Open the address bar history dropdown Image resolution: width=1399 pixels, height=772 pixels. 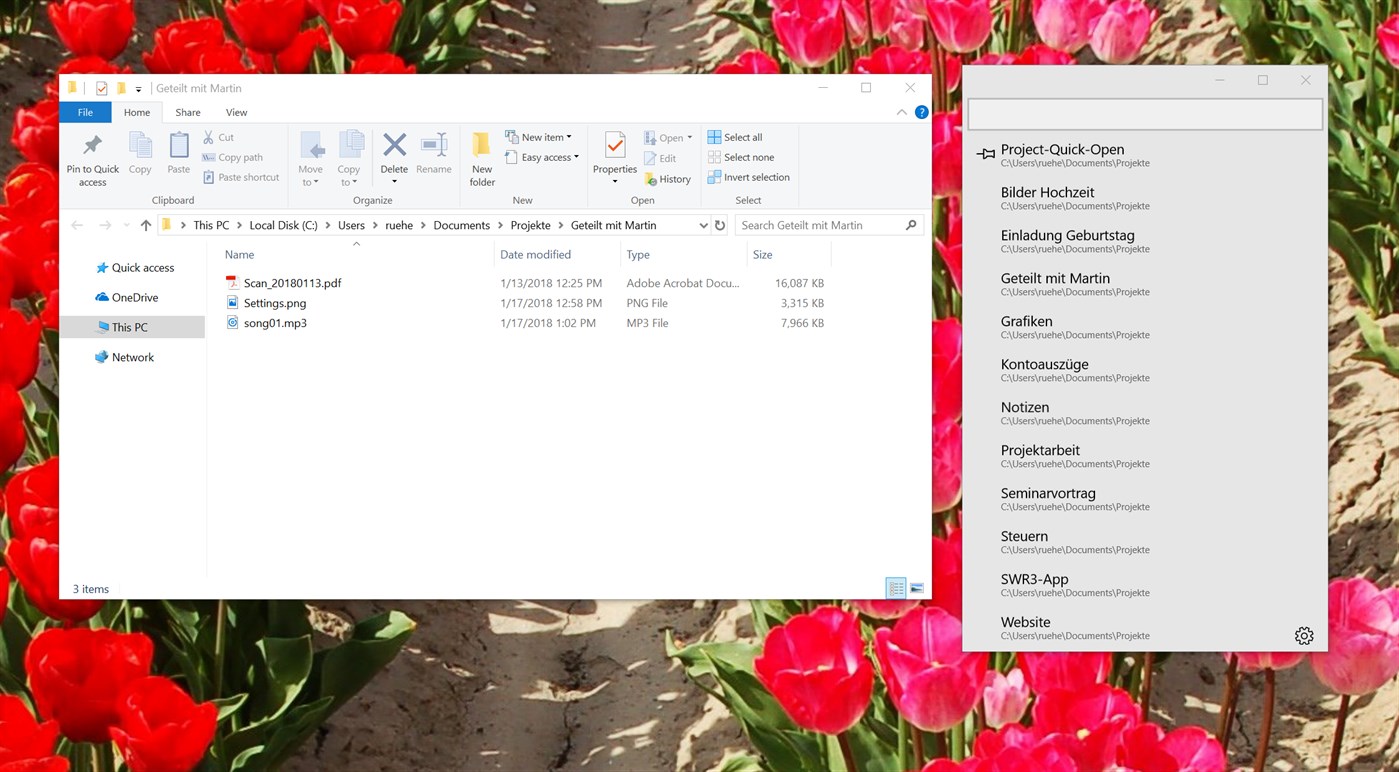(704, 225)
